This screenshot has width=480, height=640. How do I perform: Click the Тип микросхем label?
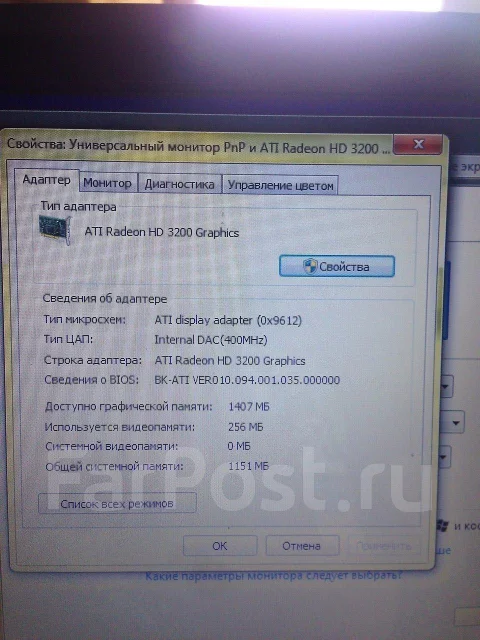click(84, 319)
